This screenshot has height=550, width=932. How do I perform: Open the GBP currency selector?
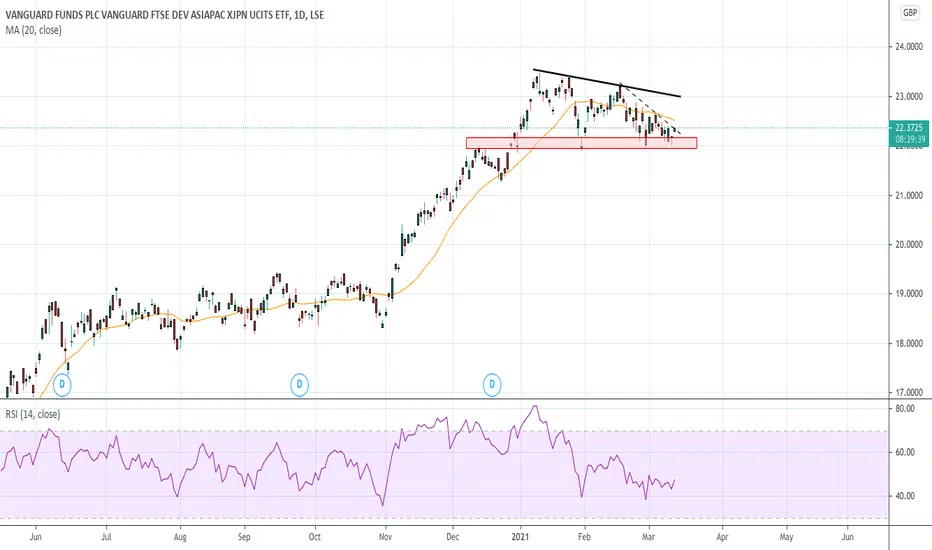pos(910,13)
